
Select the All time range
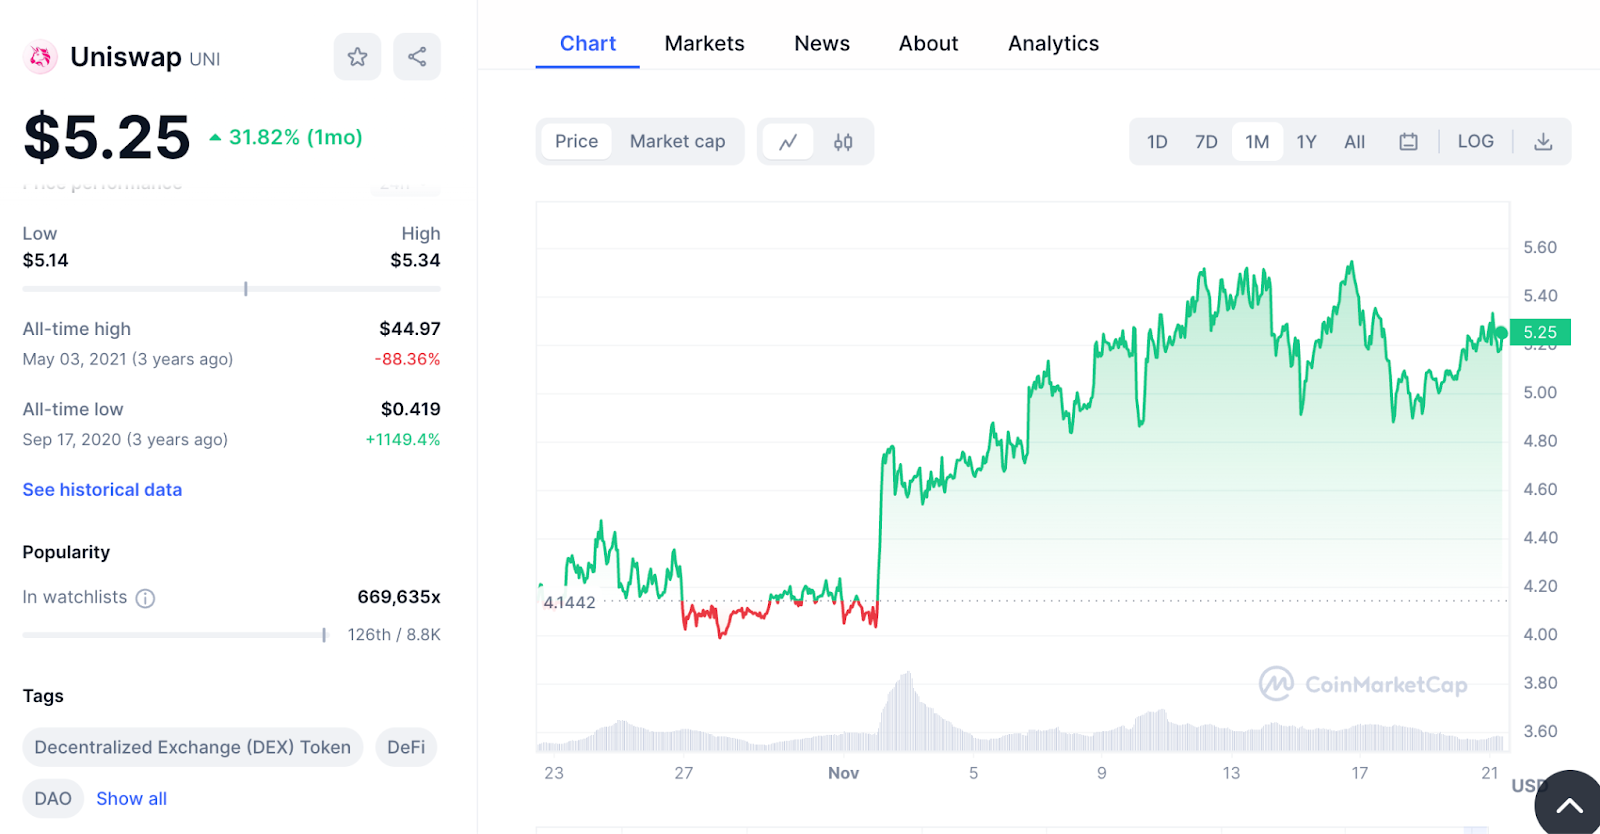pyautogui.click(x=1354, y=142)
